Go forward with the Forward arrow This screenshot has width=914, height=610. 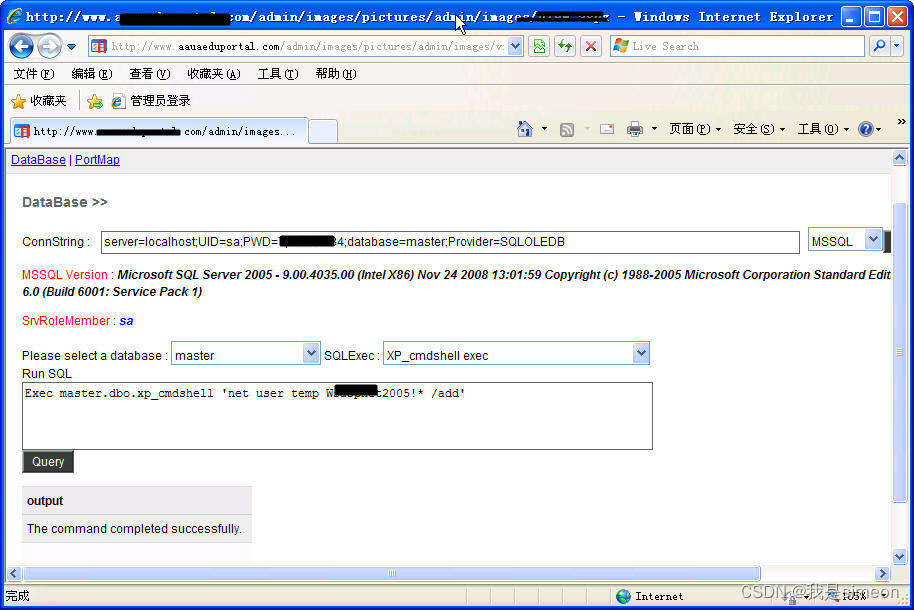[49, 46]
